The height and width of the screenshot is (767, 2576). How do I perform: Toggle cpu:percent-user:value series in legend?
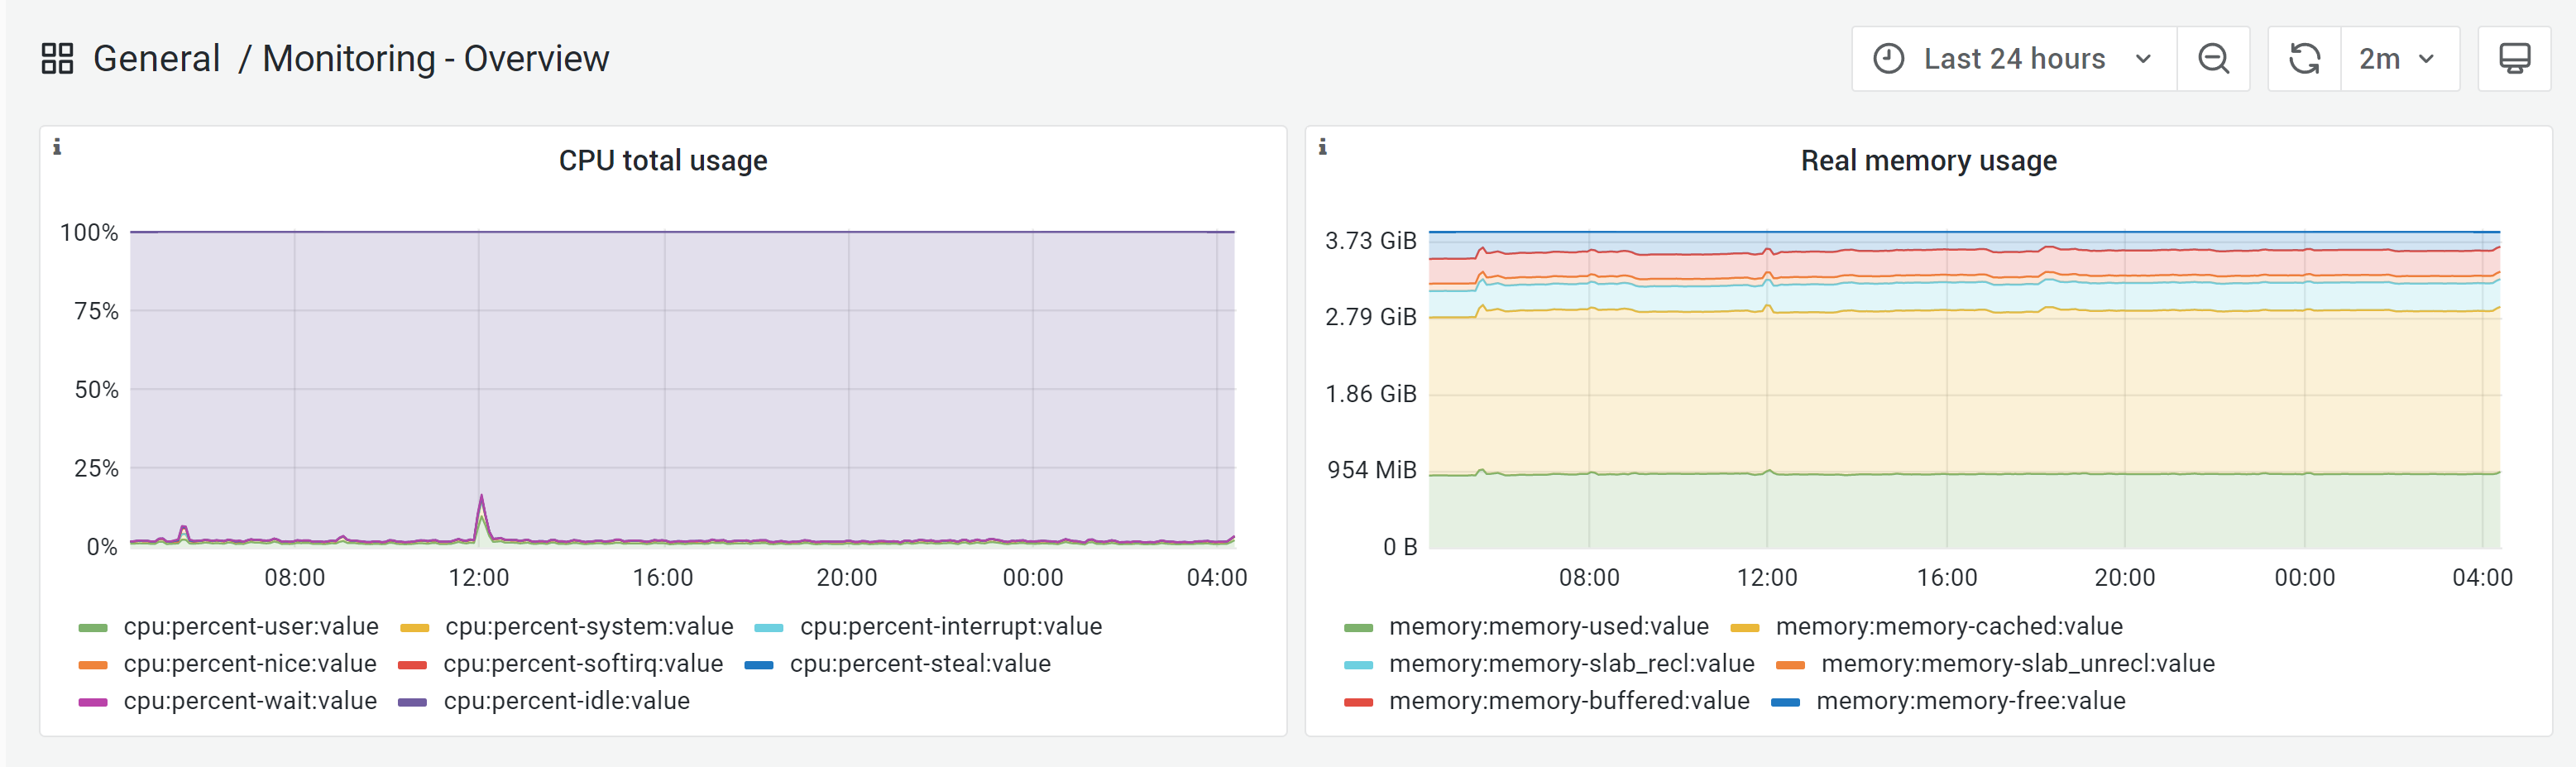tap(250, 627)
